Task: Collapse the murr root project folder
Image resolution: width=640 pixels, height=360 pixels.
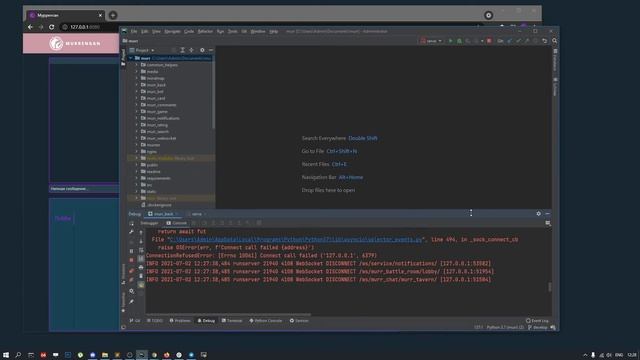Action: pos(131,58)
